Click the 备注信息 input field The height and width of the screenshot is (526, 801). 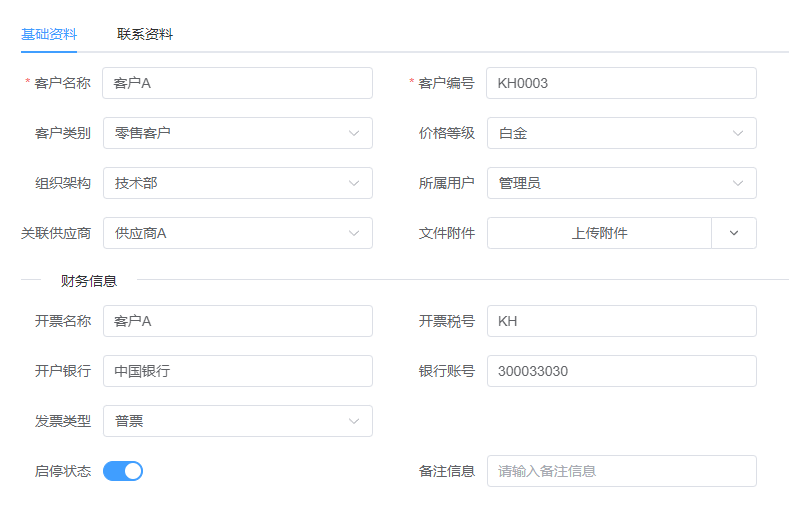point(621,471)
